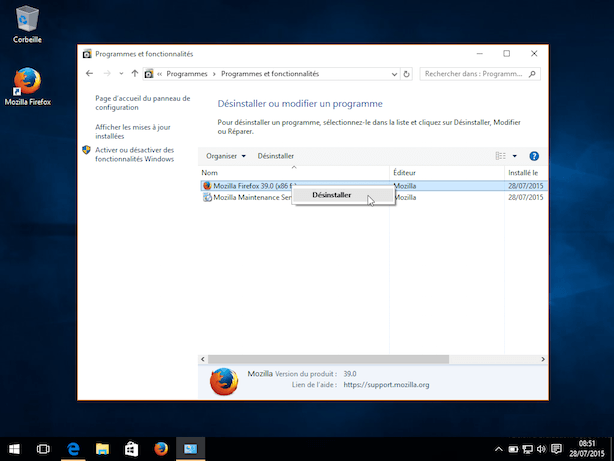Open Afficher les mises à jour installées
The width and height of the screenshot is (614, 461).
click(x=133, y=132)
